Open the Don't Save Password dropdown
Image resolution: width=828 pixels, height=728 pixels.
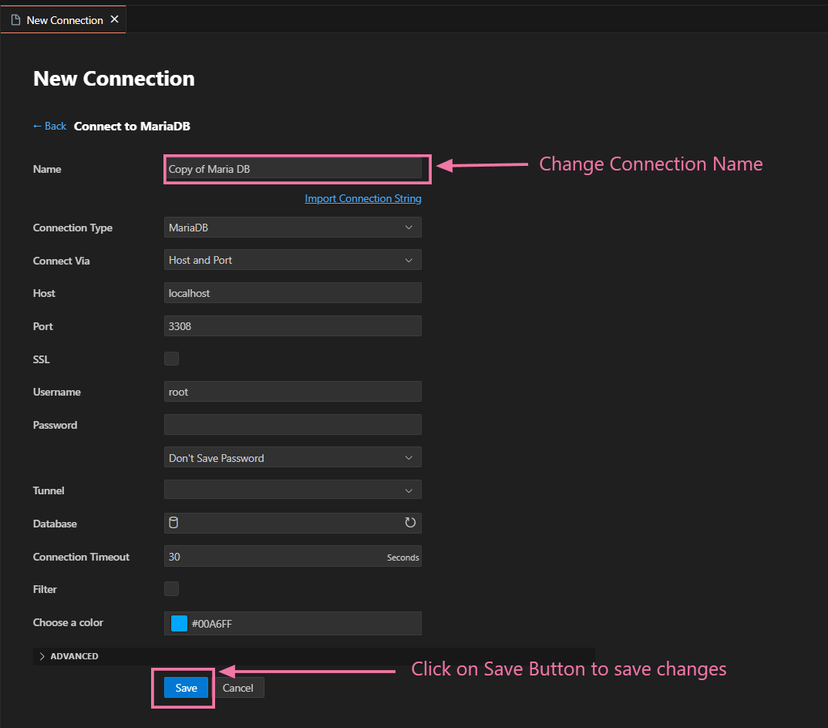click(293, 458)
